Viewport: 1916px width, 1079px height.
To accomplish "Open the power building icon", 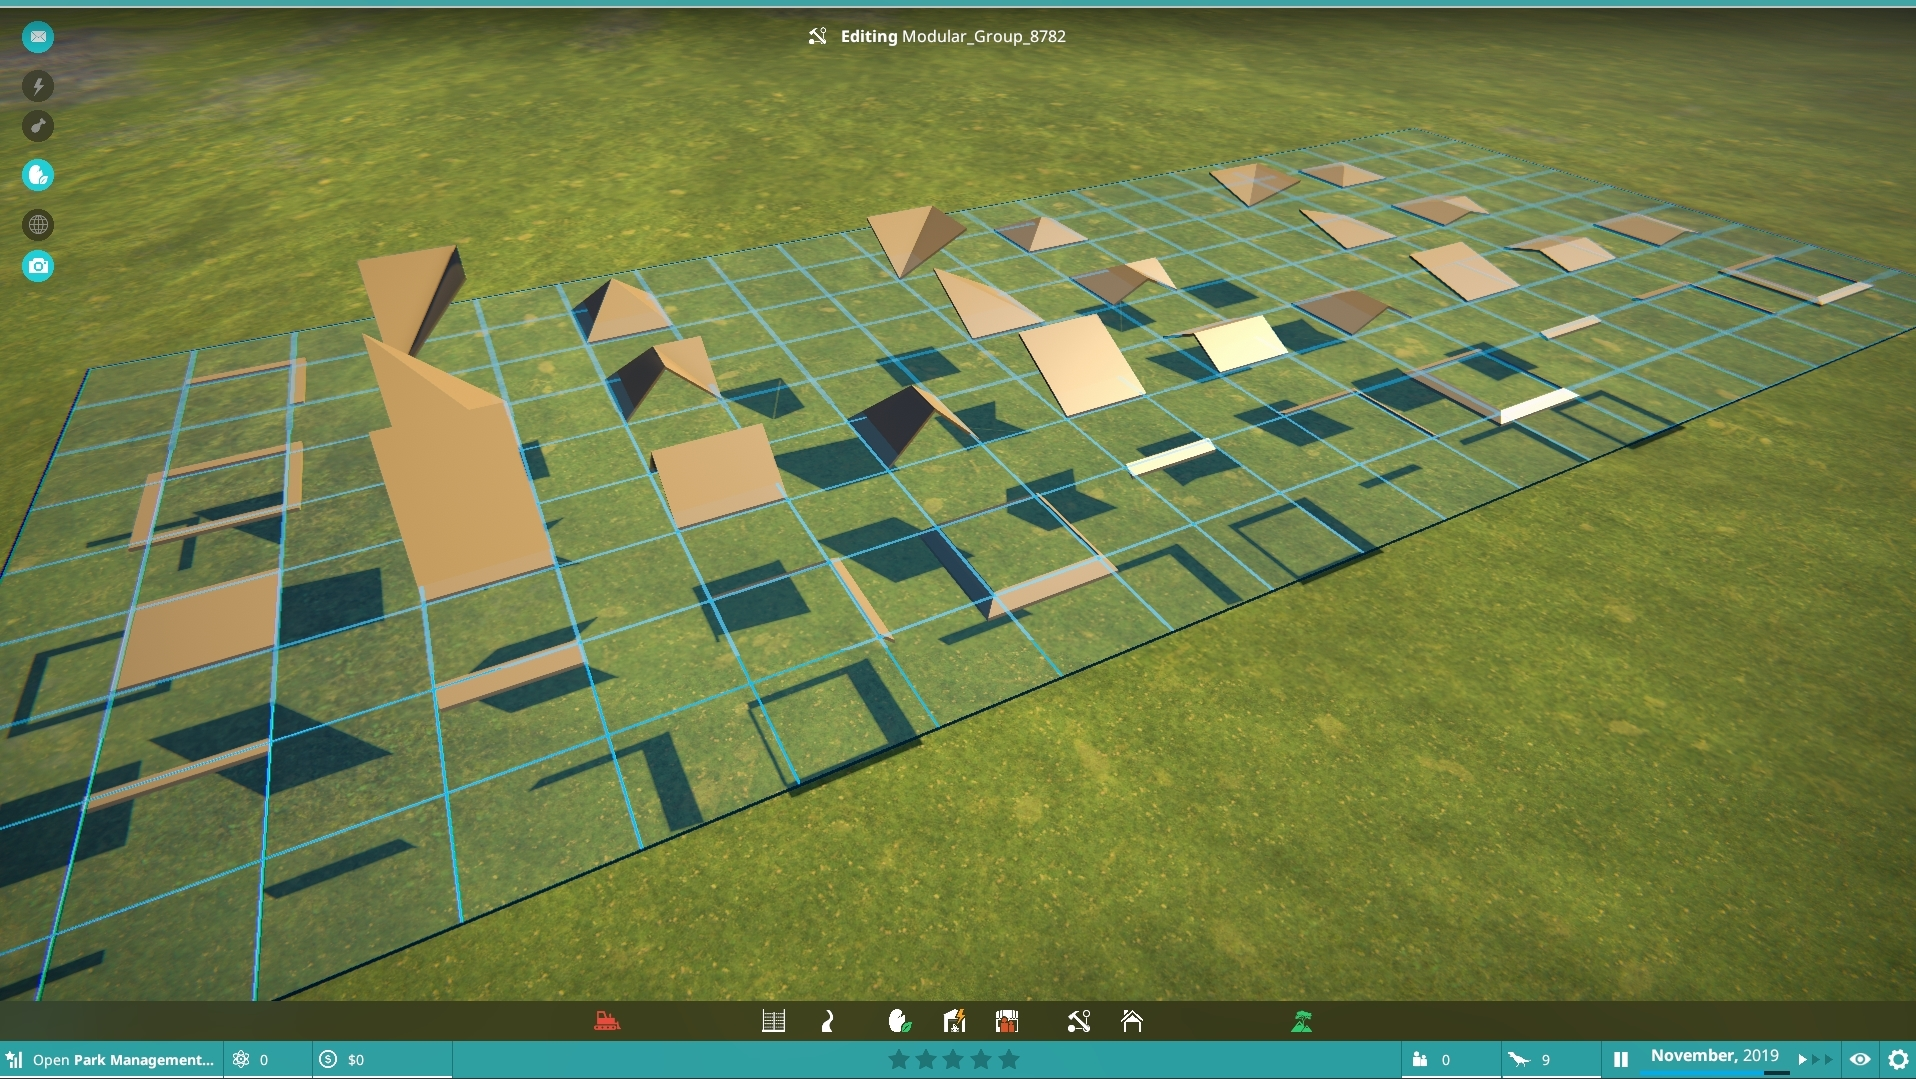I will click(x=954, y=1021).
